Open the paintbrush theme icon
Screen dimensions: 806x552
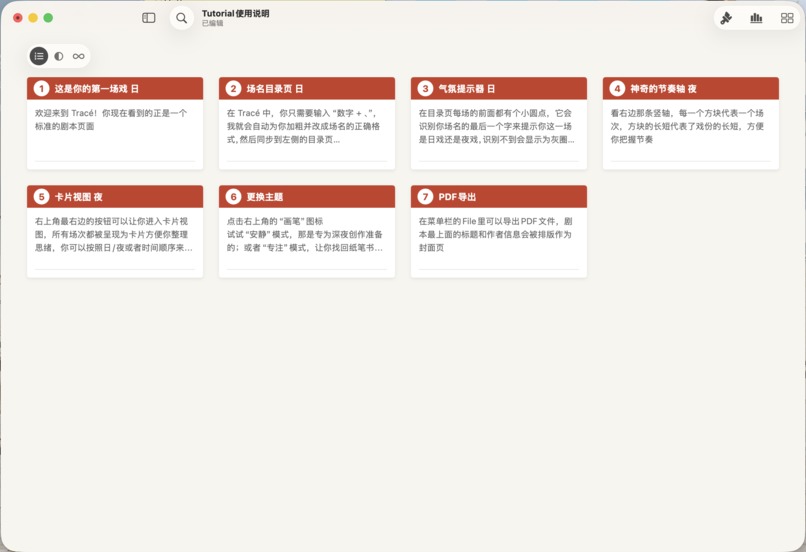726,18
